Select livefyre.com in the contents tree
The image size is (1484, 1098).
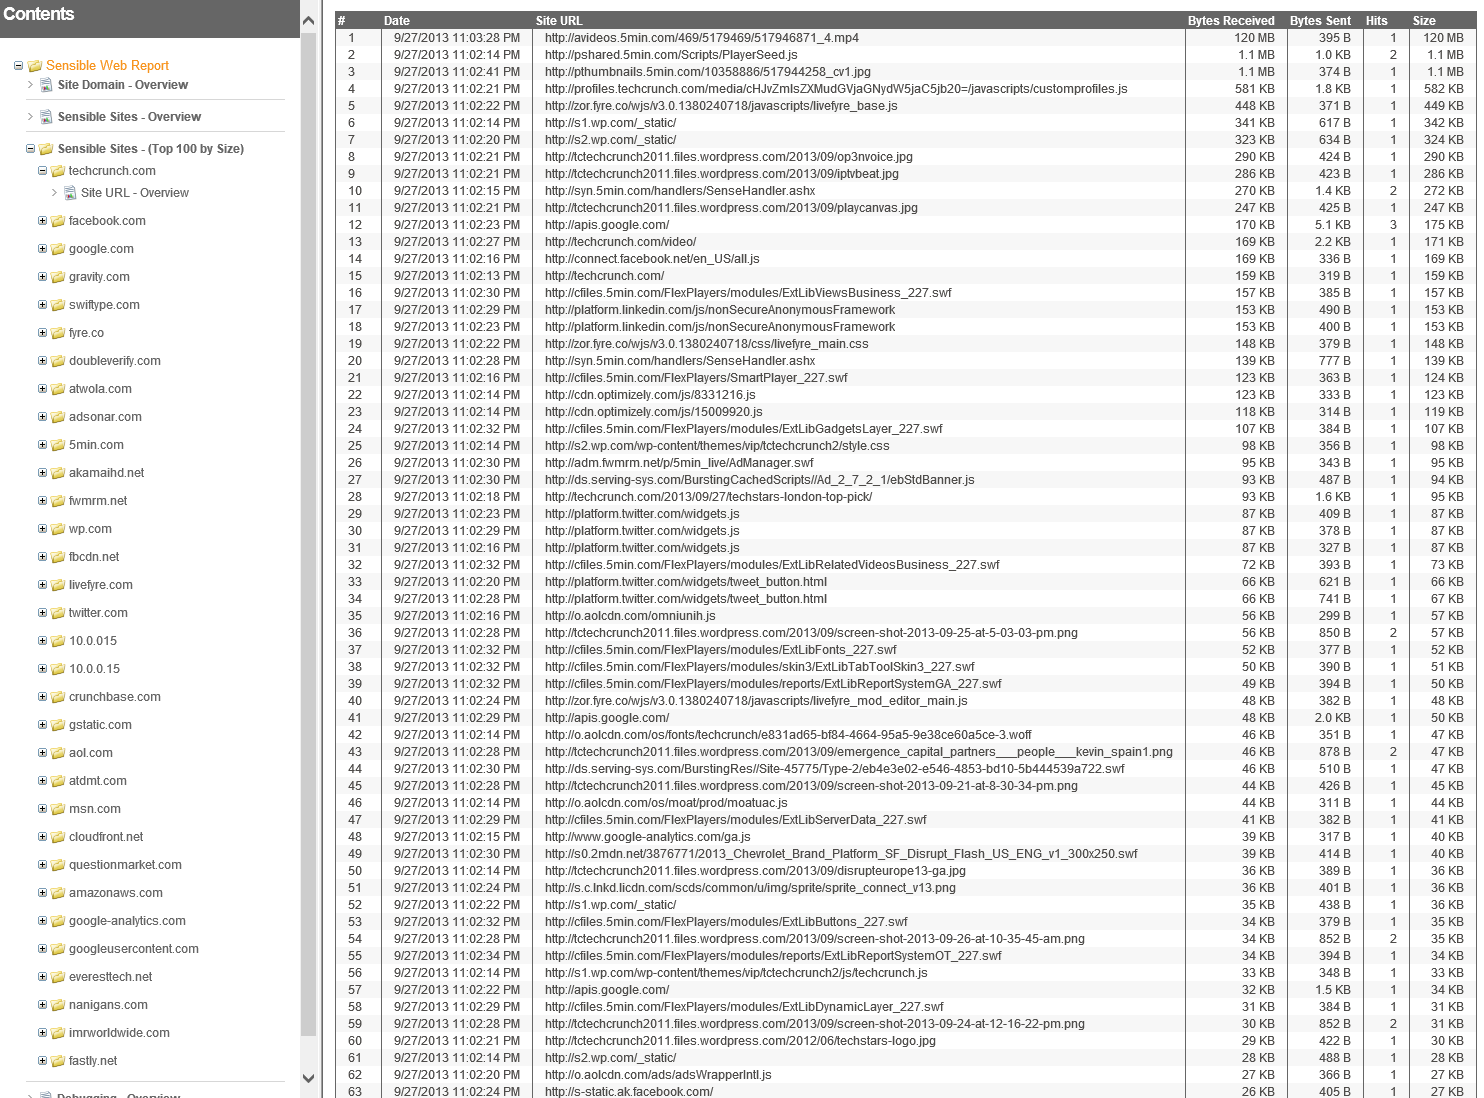(x=101, y=585)
